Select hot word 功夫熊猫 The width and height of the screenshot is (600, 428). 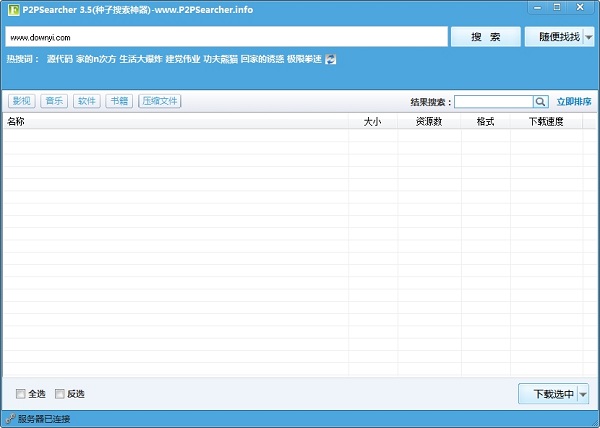220,59
